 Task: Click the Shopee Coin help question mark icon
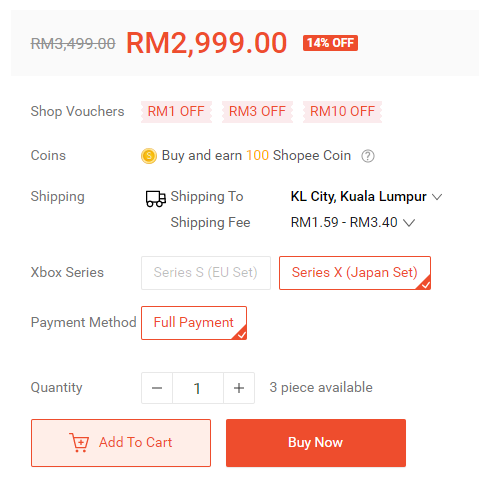[368, 156]
